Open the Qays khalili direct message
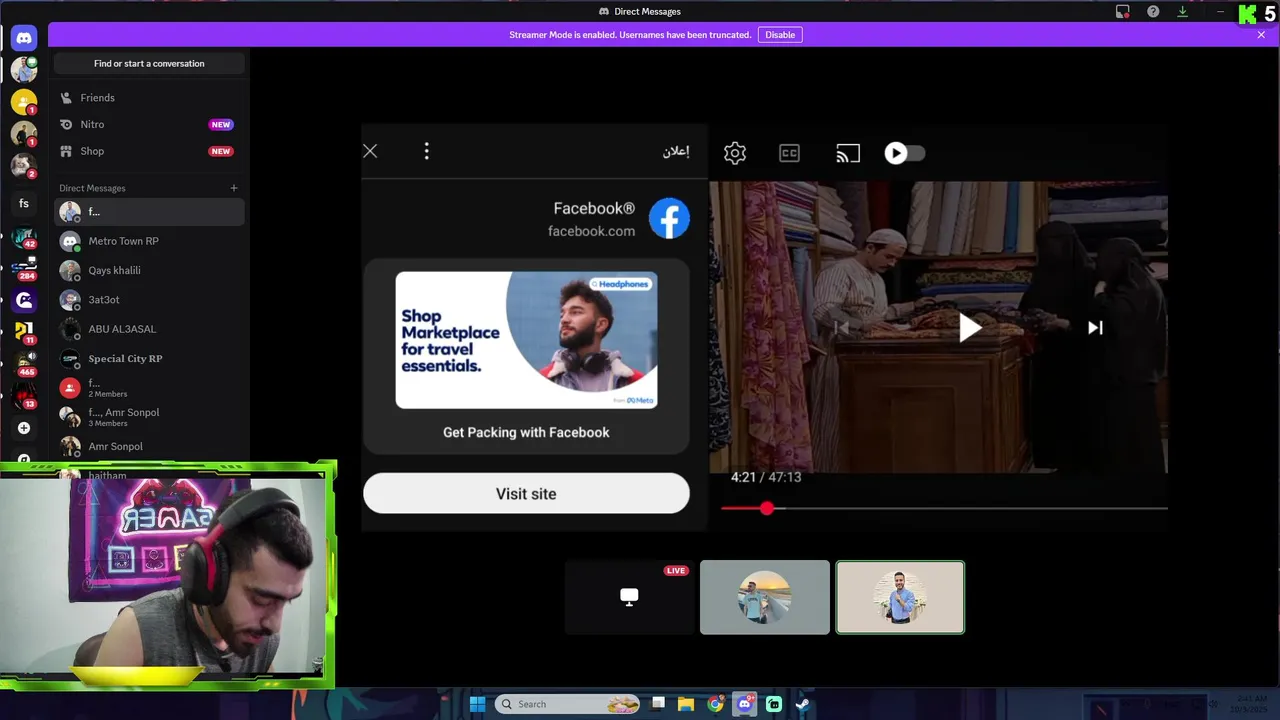The height and width of the screenshot is (720, 1280). point(149,270)
